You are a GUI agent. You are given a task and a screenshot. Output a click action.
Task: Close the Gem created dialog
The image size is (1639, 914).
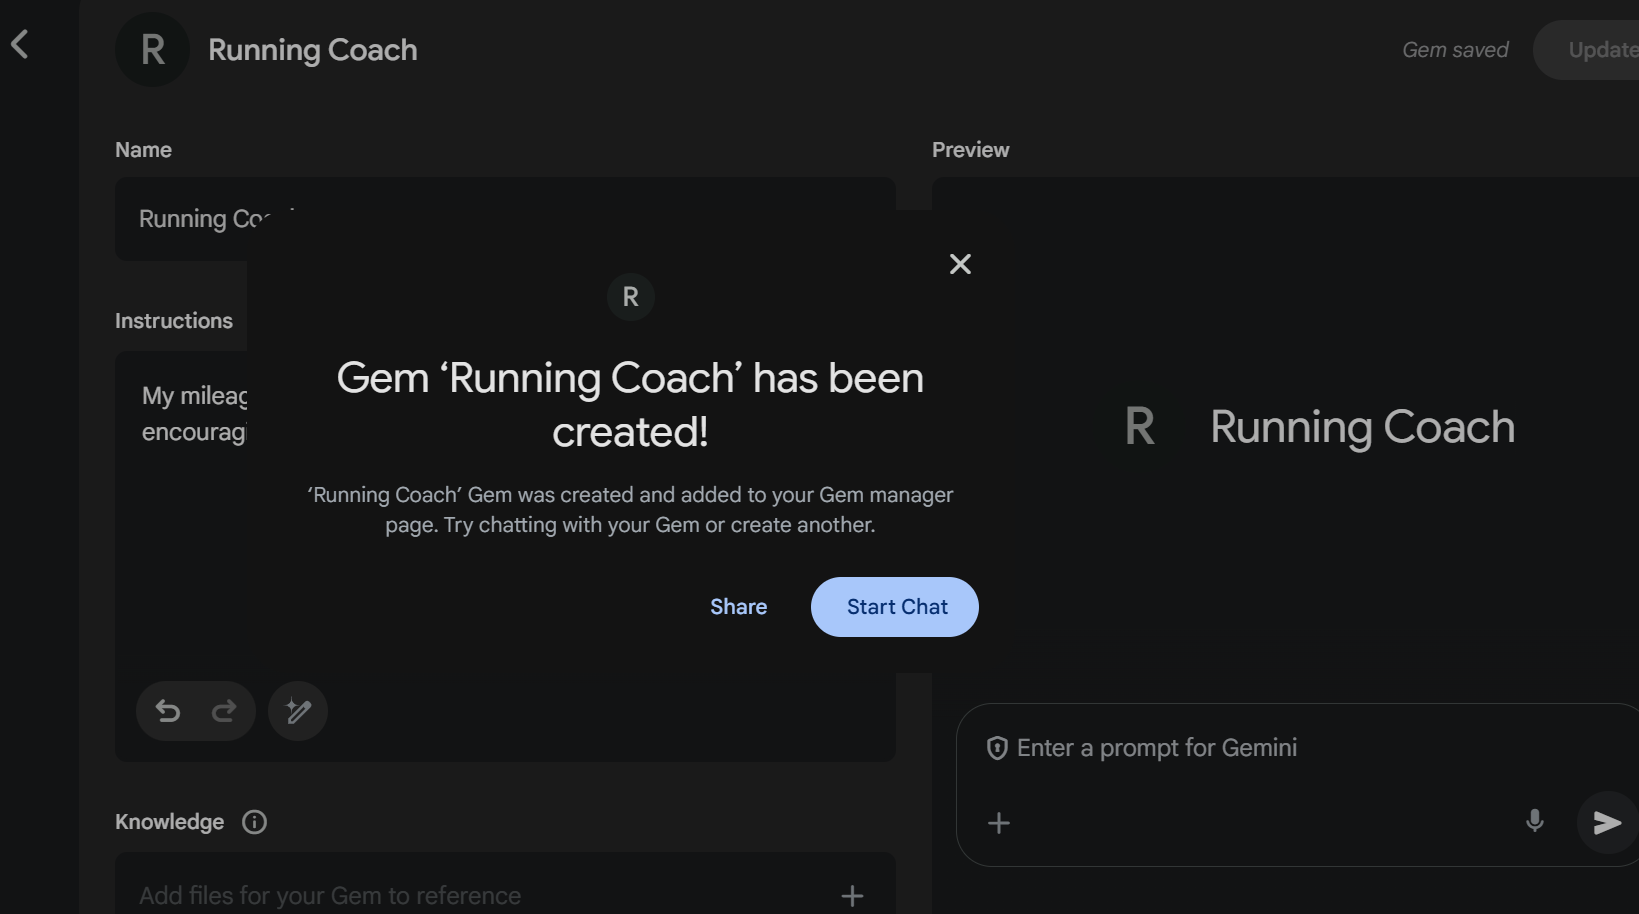[x=960, y=264]
